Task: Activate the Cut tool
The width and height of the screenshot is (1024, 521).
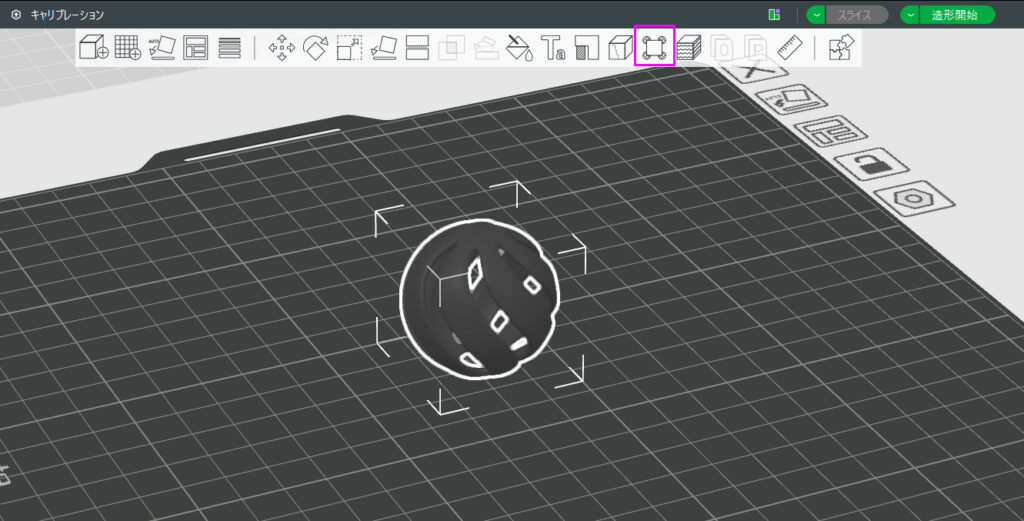Action: pos(417,47)
